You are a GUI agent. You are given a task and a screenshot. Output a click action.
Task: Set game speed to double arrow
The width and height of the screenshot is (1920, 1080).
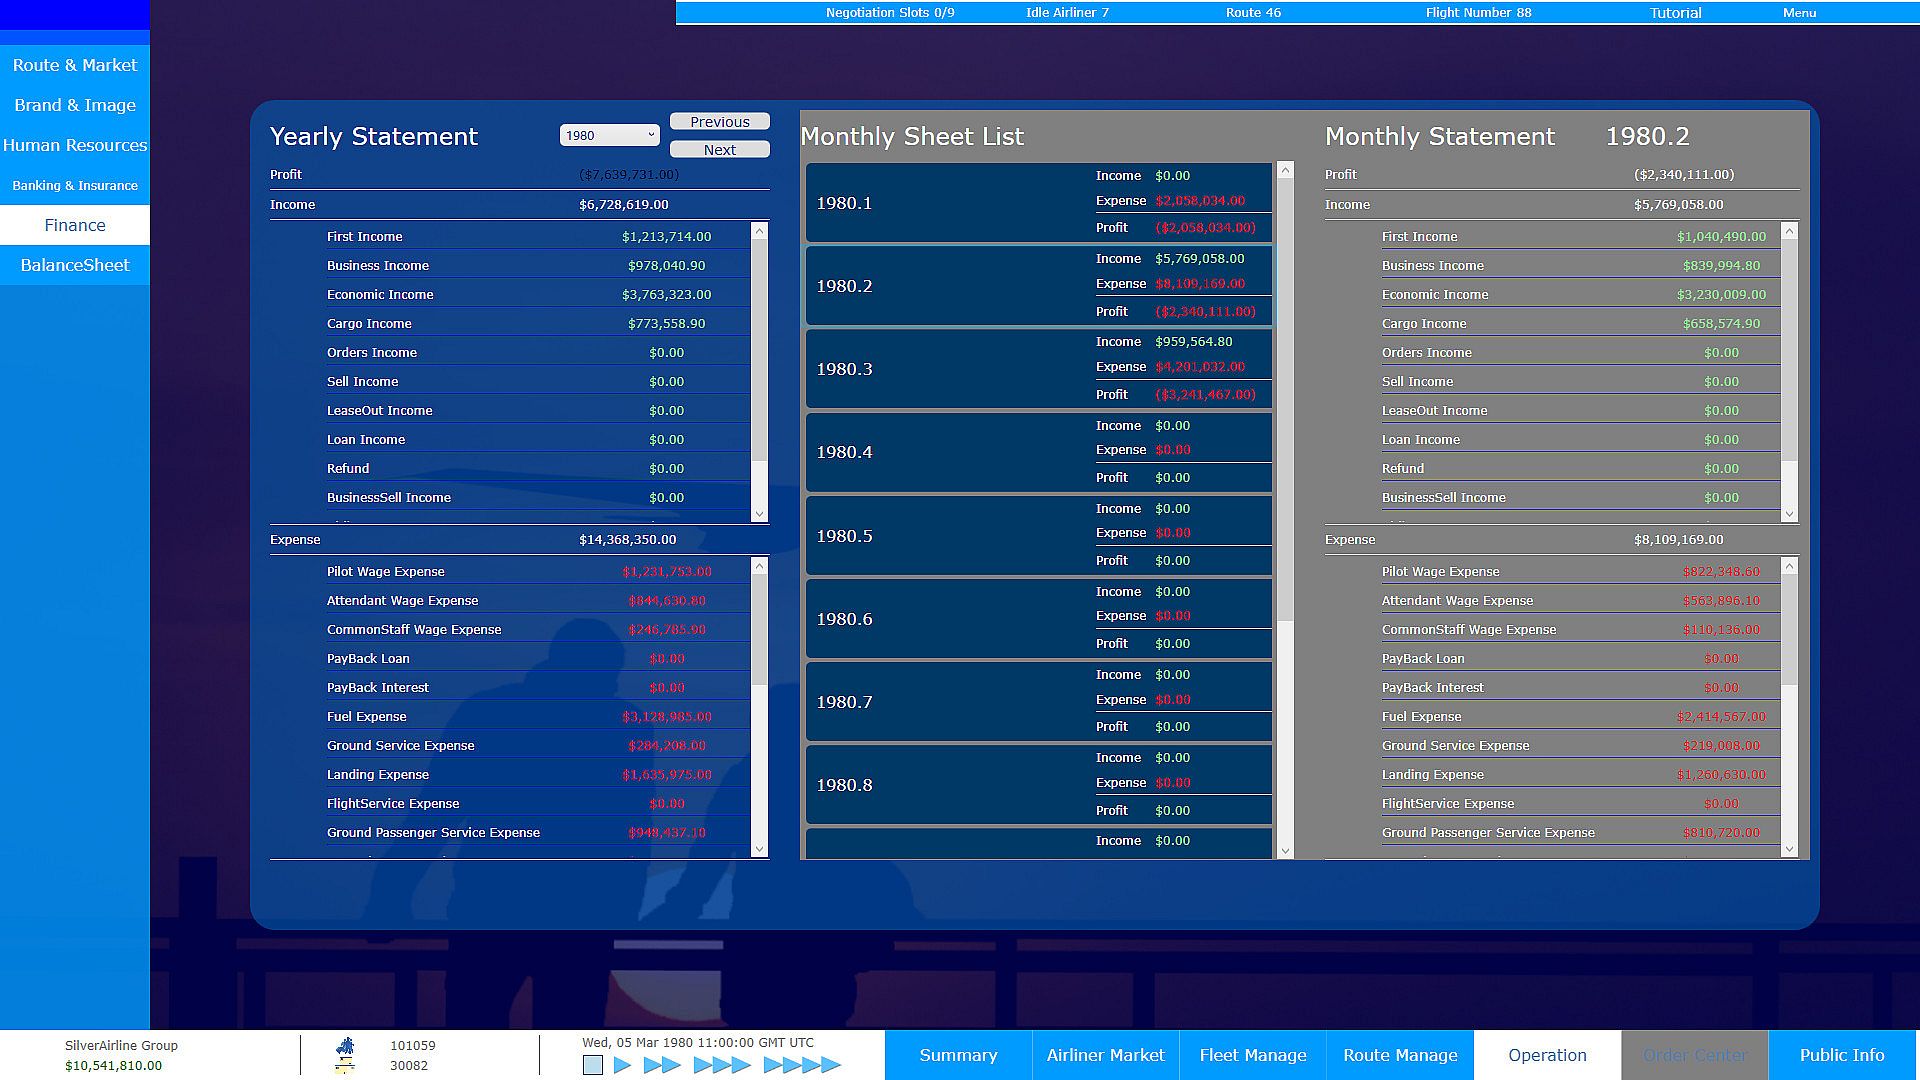[x=661, y=1065]
